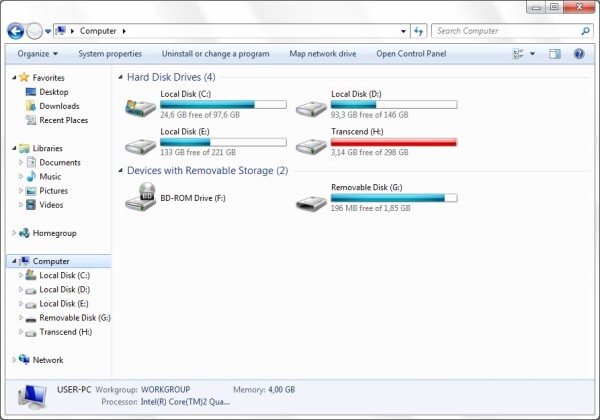600x420 pixels.
Task: Click the Back navigation arrow button
Action: pos(15,31)
